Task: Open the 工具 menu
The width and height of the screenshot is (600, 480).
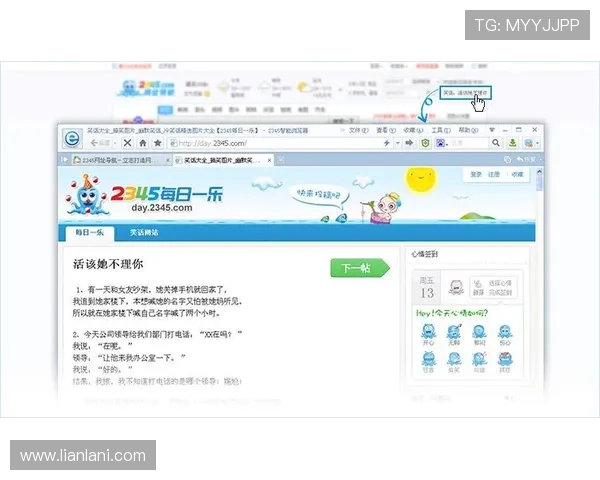Action: click(x=441, y=130)
